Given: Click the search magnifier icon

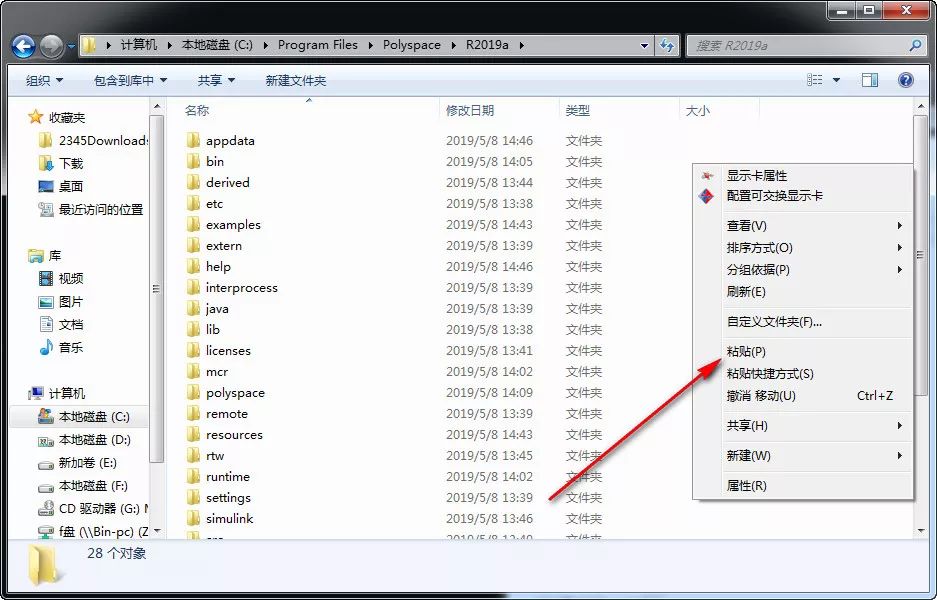Looking at the screenshot, I should click(x=915, y=45).
